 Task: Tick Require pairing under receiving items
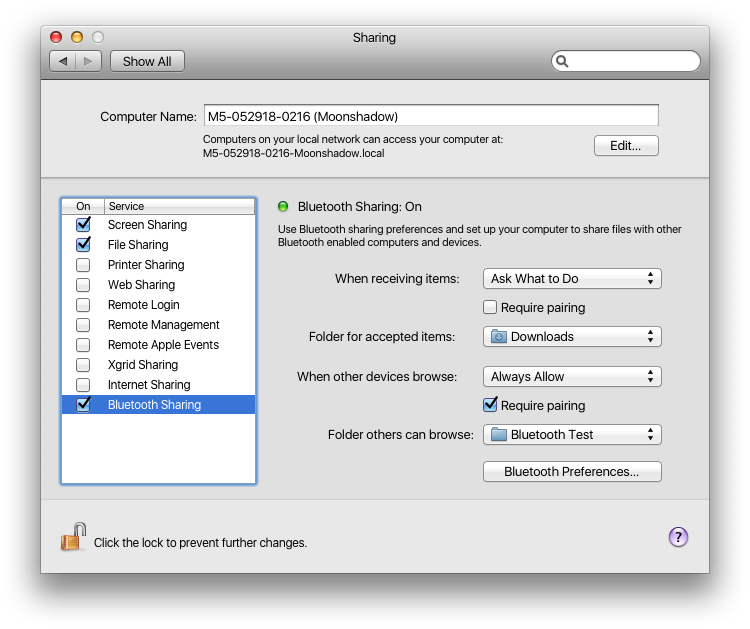point(490,307)
